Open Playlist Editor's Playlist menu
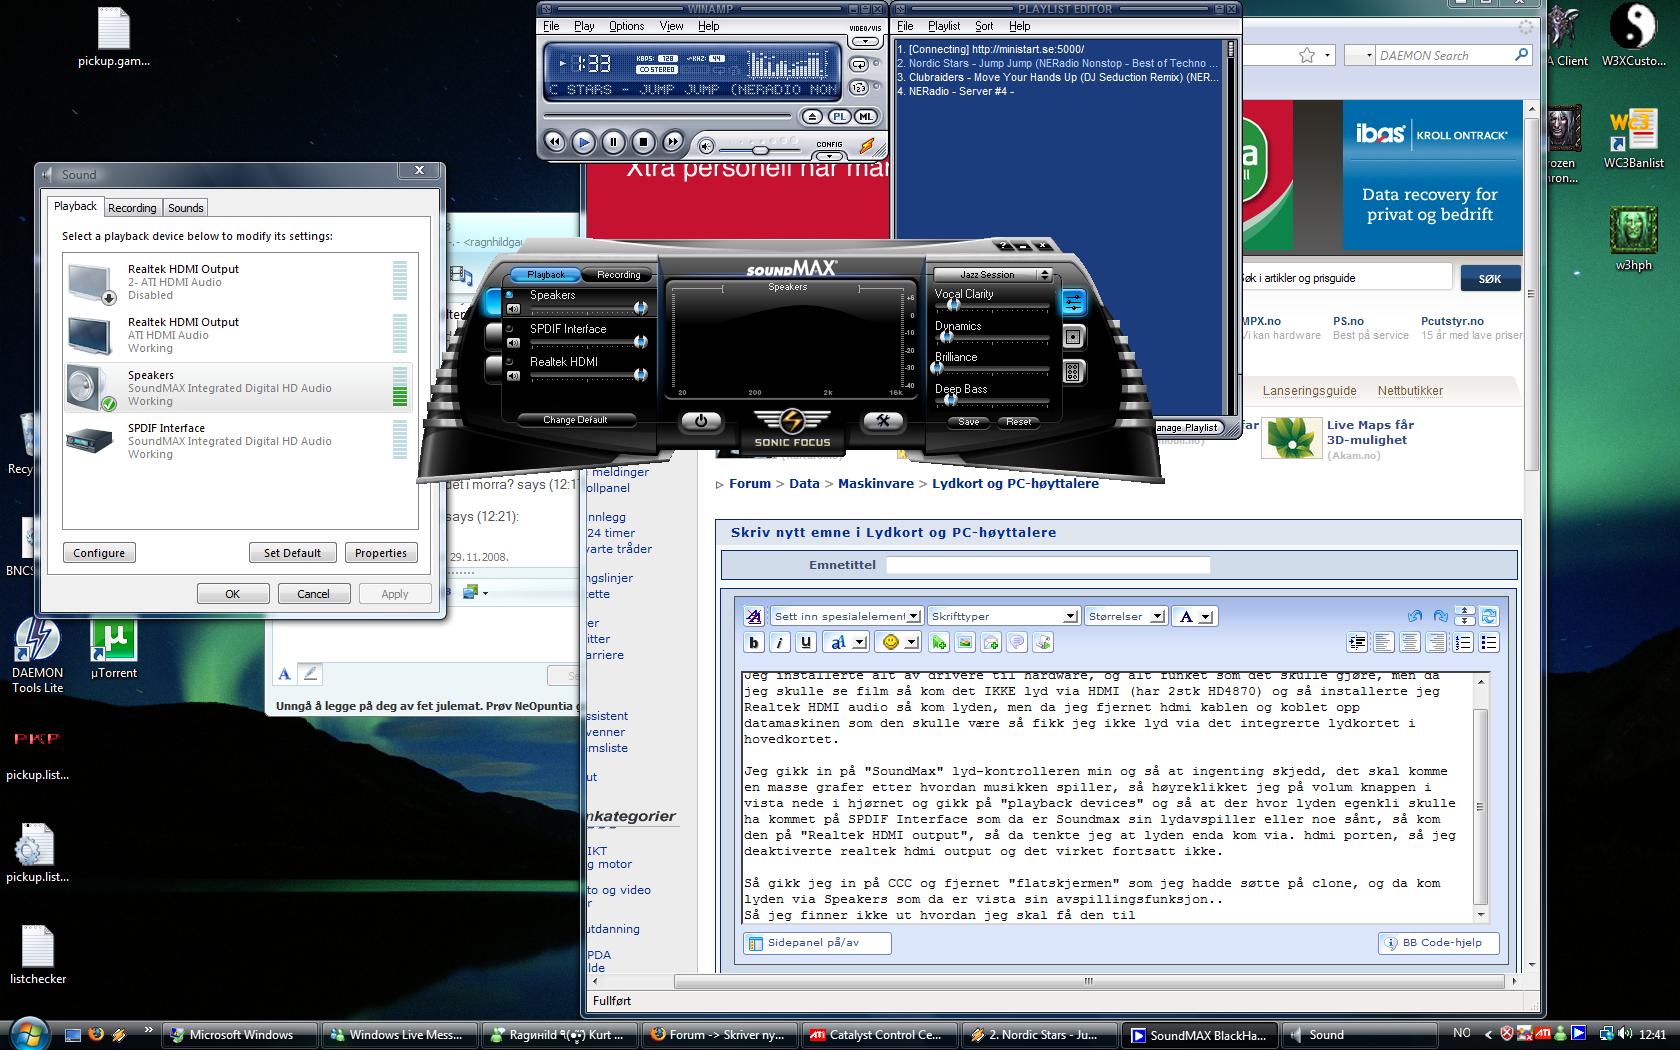Screen dimensions: 1680x1050 tap(944, 26)
